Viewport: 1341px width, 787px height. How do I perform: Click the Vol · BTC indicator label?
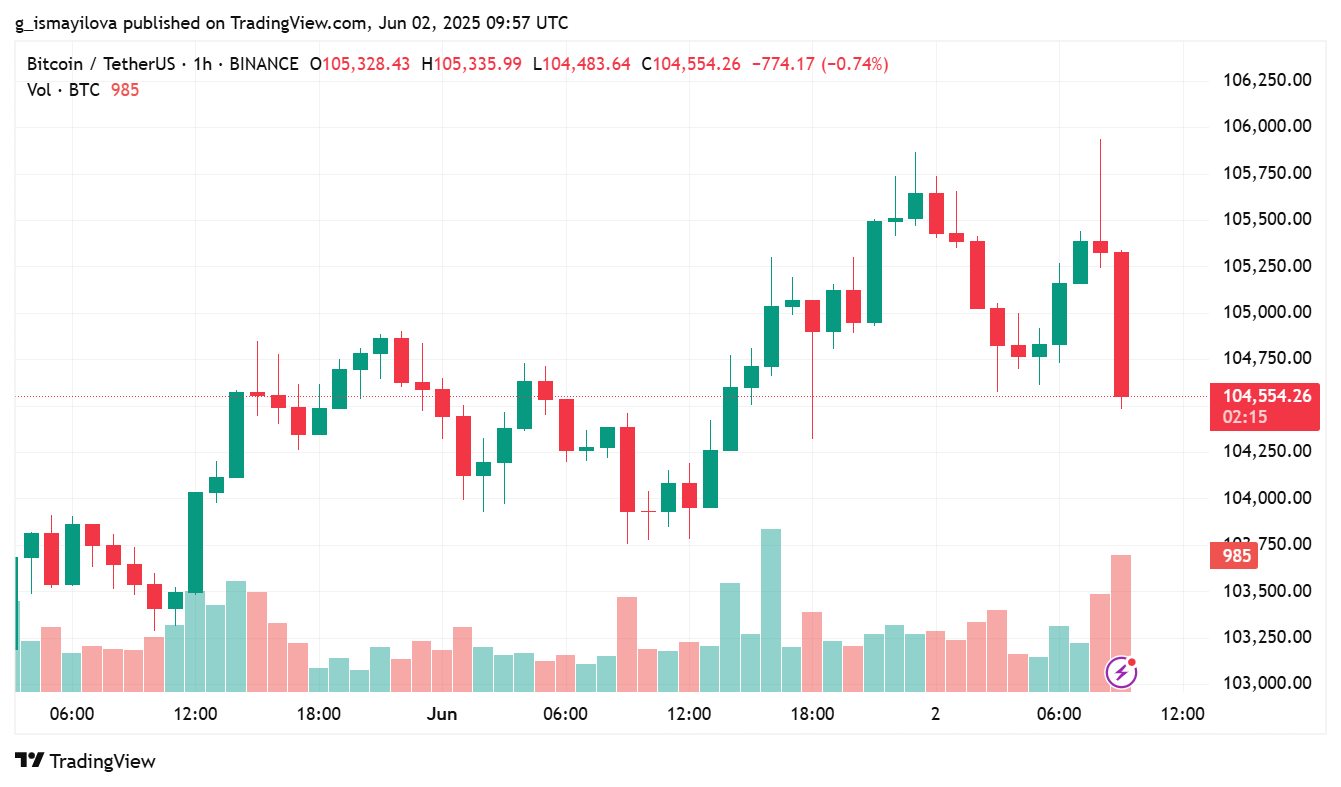tap(63, 90)
